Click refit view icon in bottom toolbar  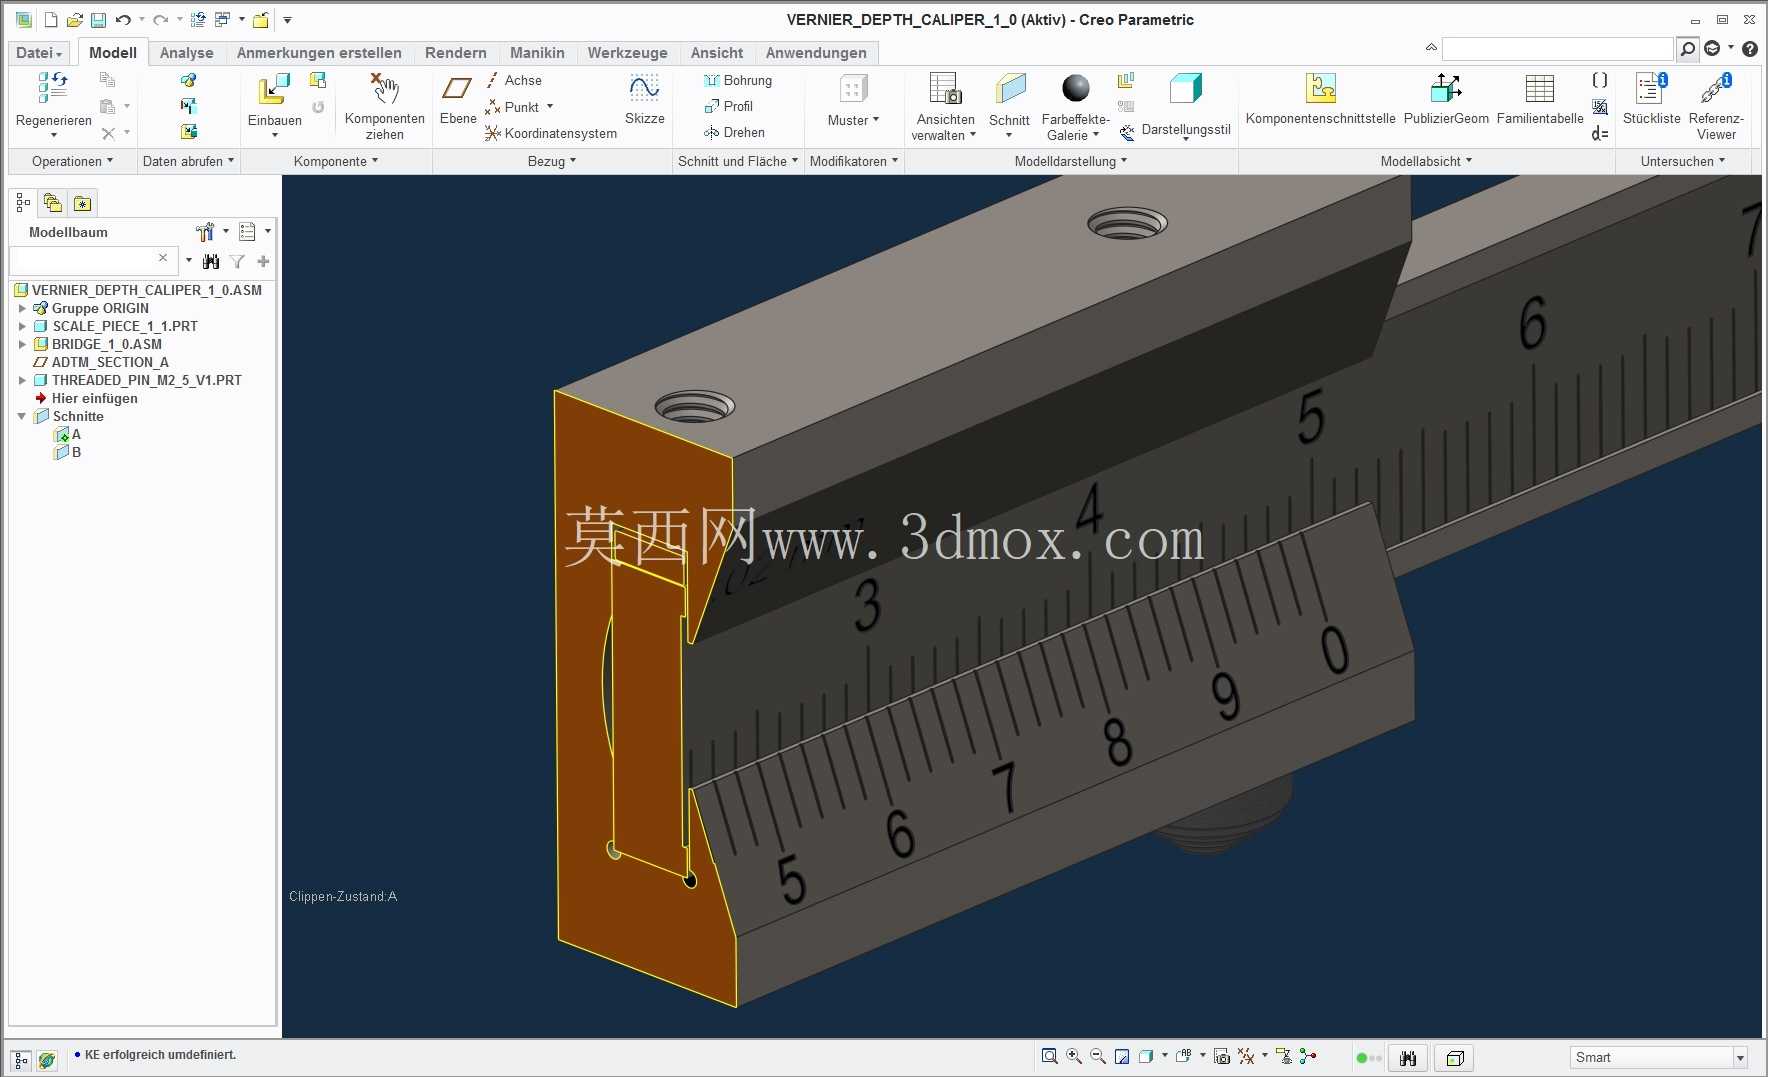click(x=1049, y=1056)
